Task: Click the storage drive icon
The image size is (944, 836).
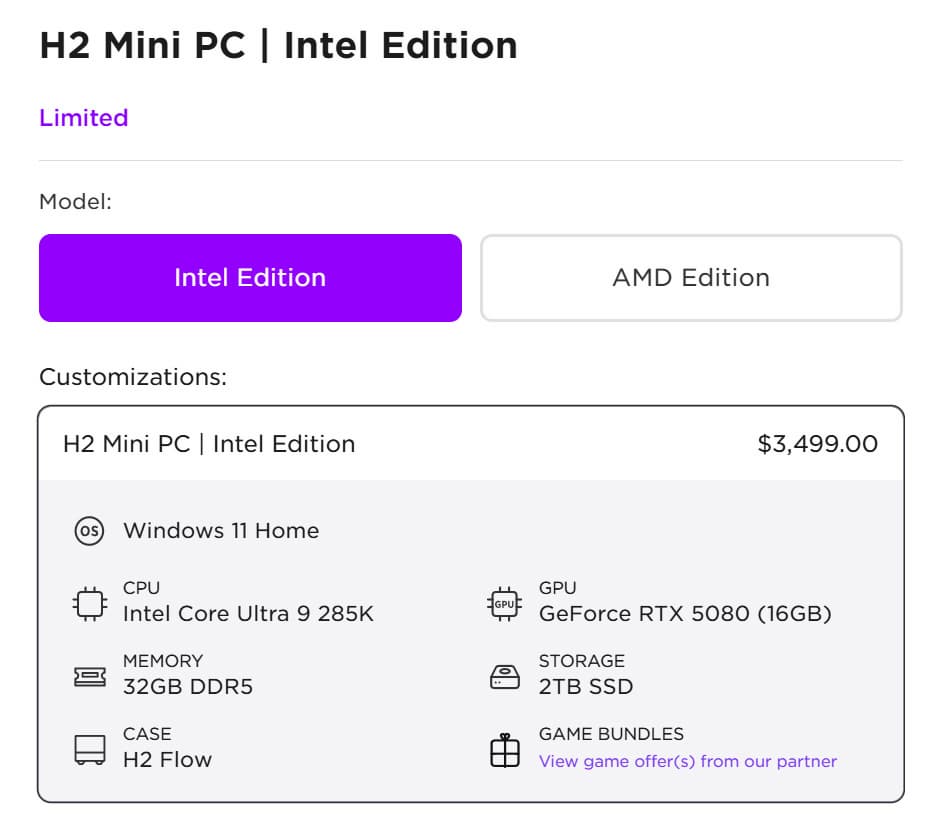Action: pos(505,677)
